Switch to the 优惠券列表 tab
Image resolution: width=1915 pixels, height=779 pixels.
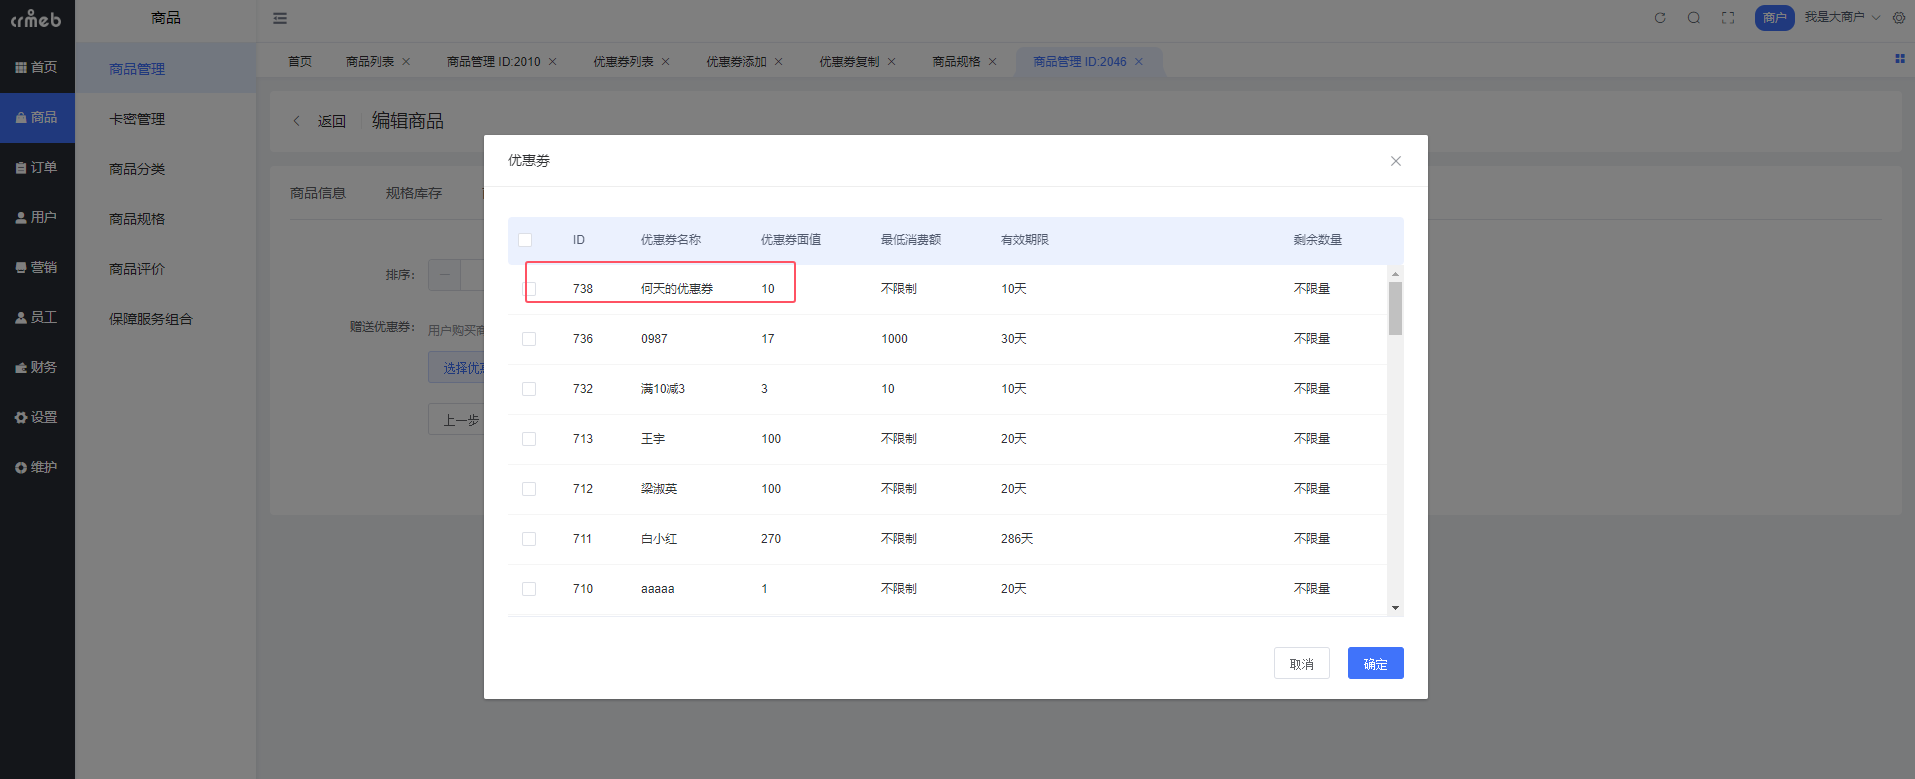pyautogui.click(x=623, y=62)
